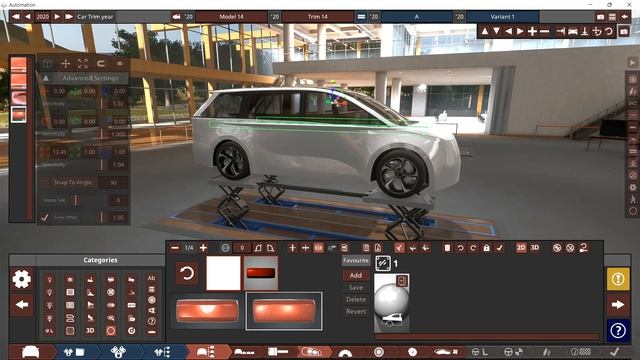Viewport: 640px width, 360px height.
Task: Move camera down with the down triangle
Action: tap(496, 31)
